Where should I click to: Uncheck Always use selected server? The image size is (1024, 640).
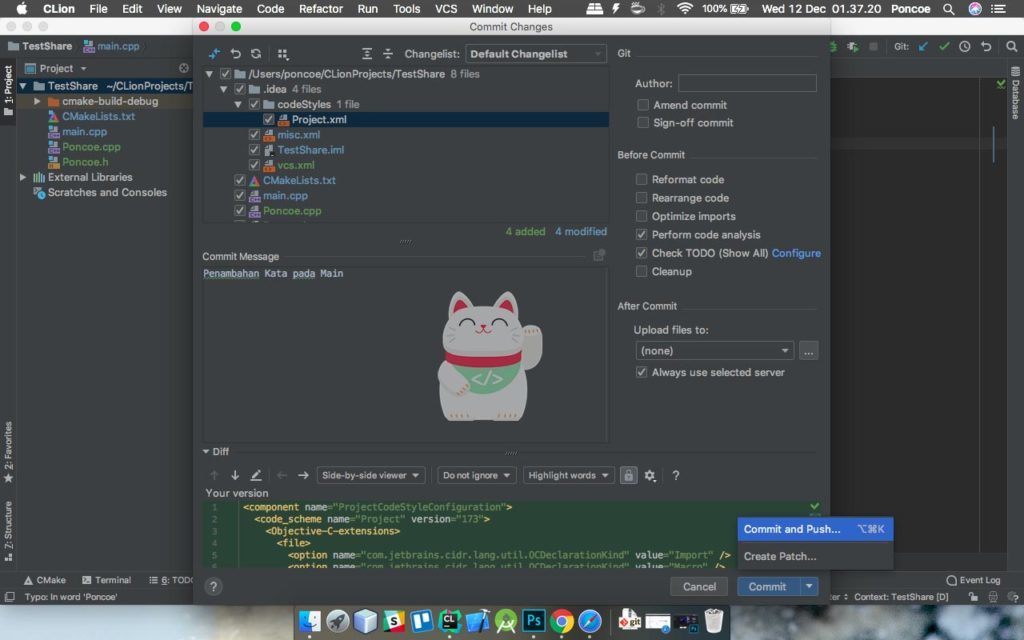[x=641, y=372]
